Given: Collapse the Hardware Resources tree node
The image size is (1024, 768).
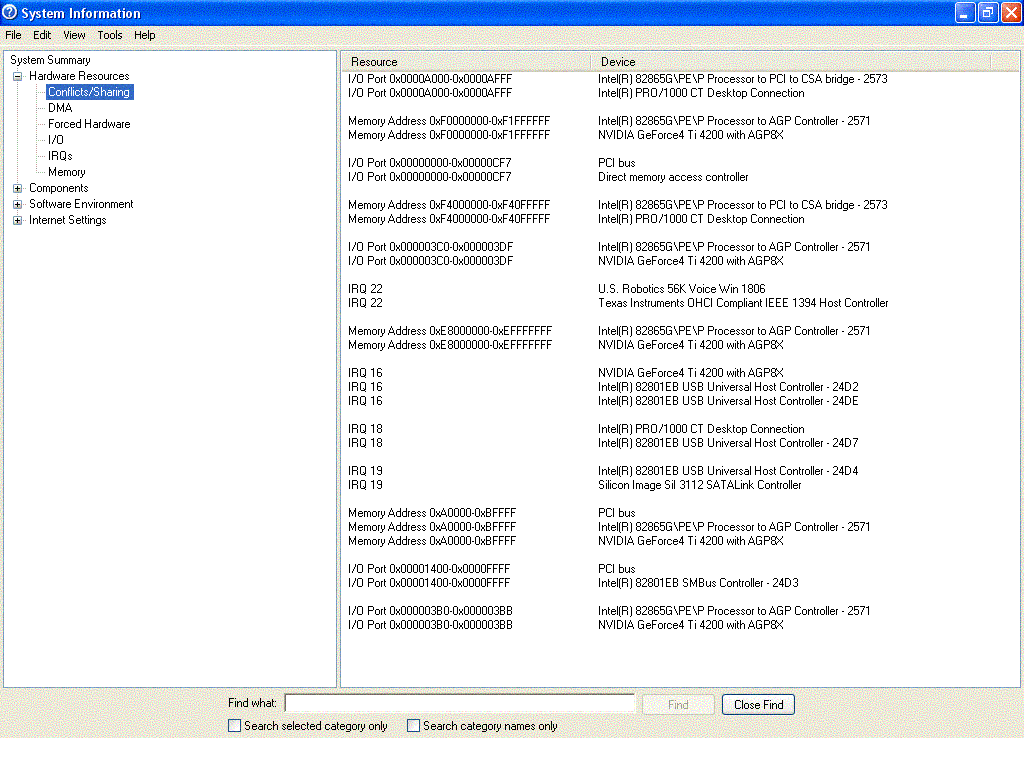Looking at the screenshot, I should click(18, 76).
